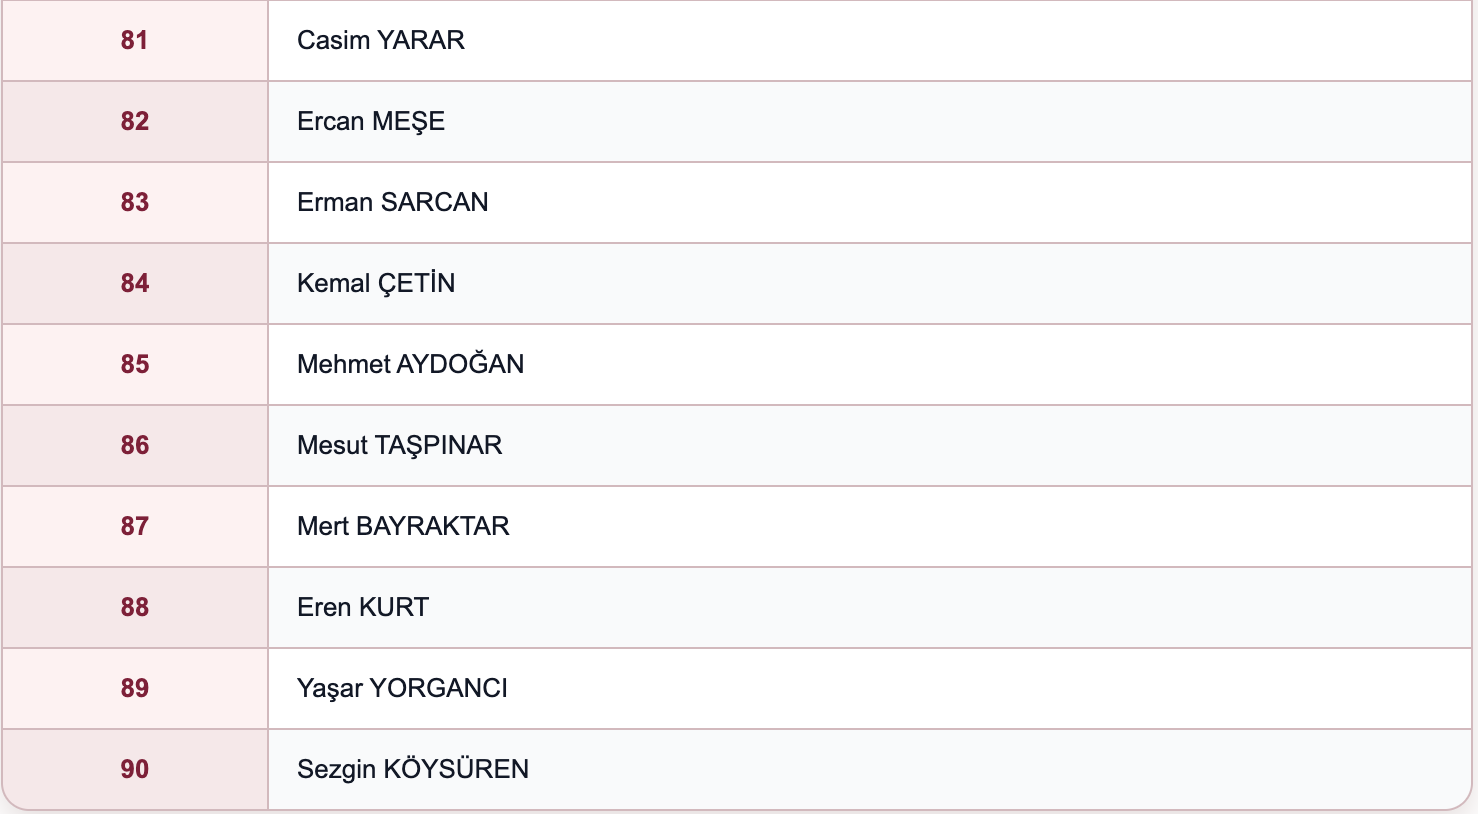Viewport: 1478px width, 814px height.
Task: Click row number 87
Action: [x=134, y=526]
